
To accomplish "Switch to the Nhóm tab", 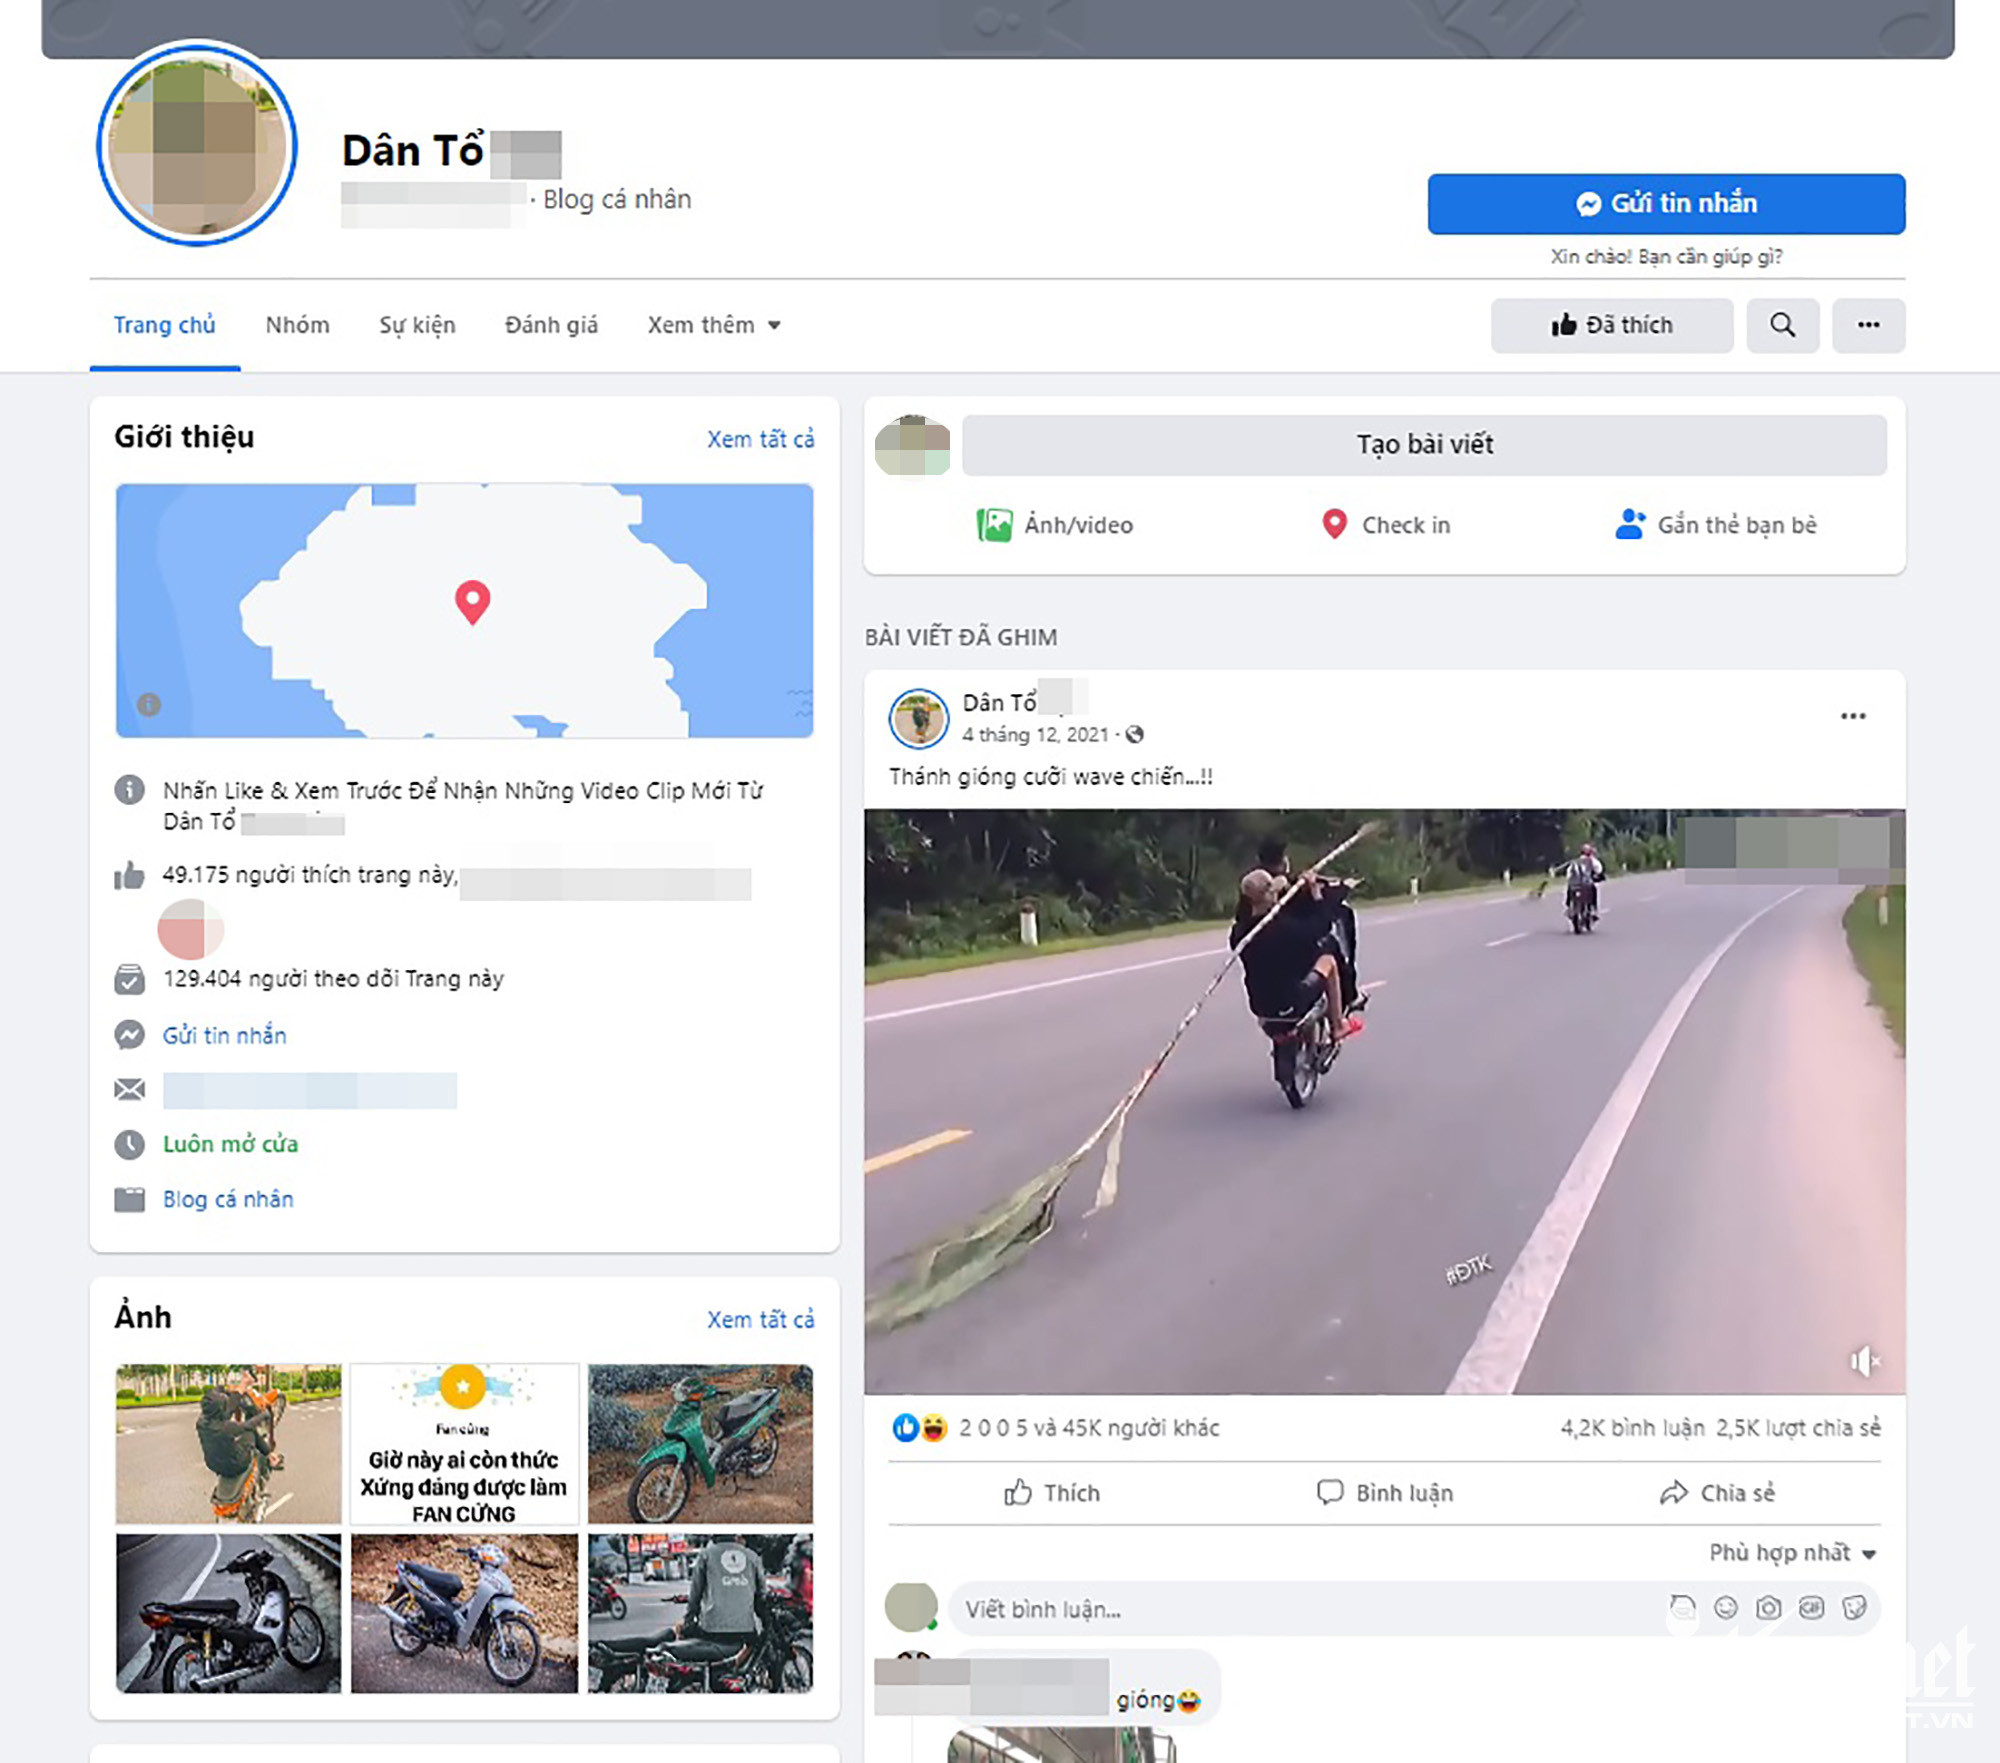I will pyautogui.click(x=297, y=325).
